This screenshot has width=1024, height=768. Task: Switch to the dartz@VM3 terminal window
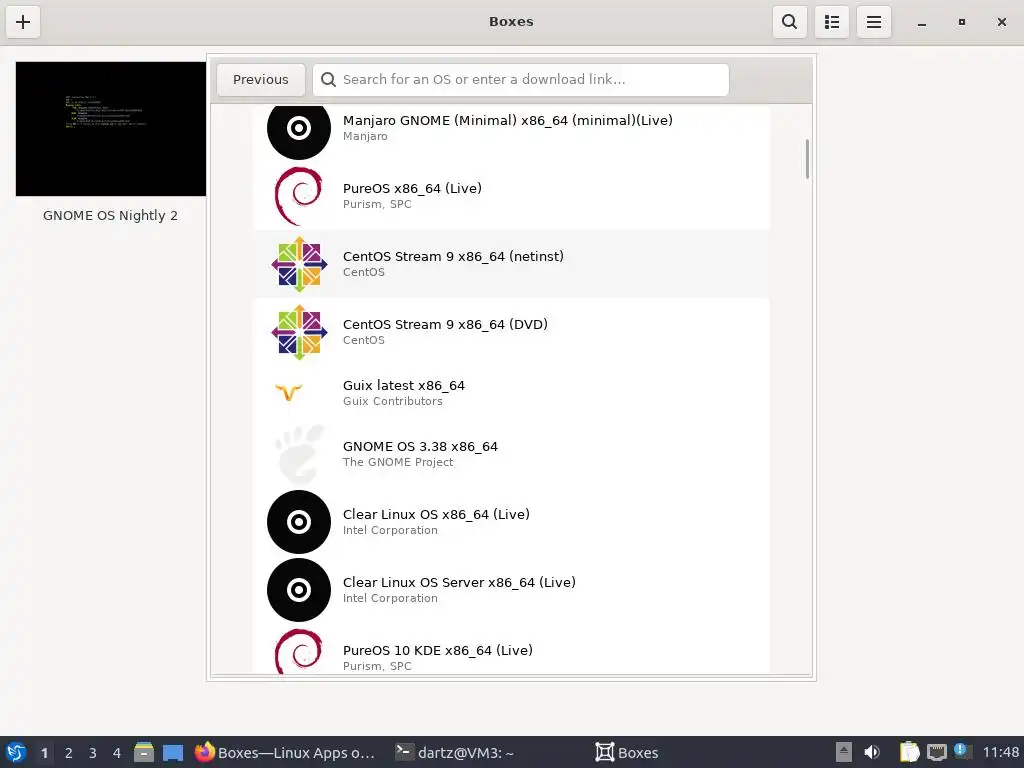[455, 752]
